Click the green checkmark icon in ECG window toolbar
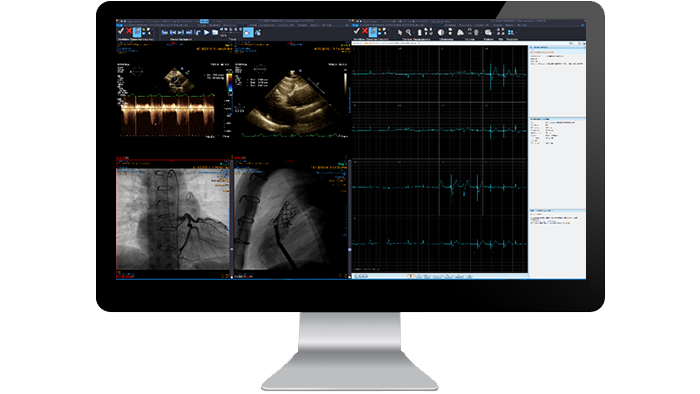 tap(357, 31)
